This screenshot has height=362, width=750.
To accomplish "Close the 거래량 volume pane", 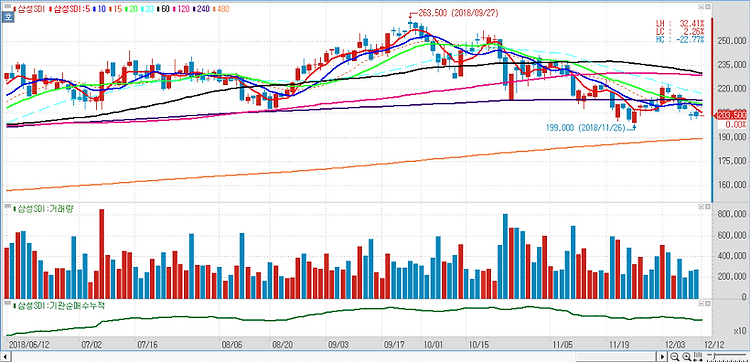I will (x=707, y=207).
